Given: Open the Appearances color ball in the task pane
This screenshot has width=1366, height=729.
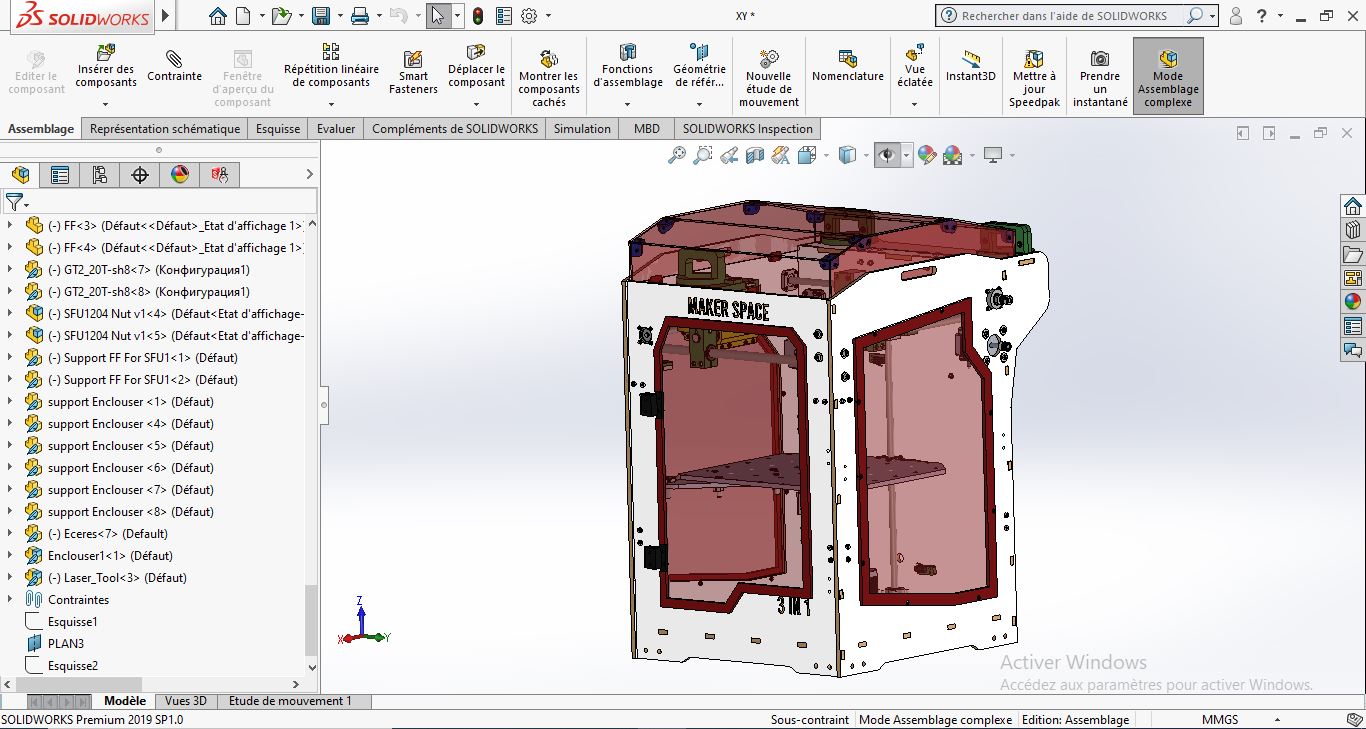Looking at the screenshot, I should point(1352,301).
